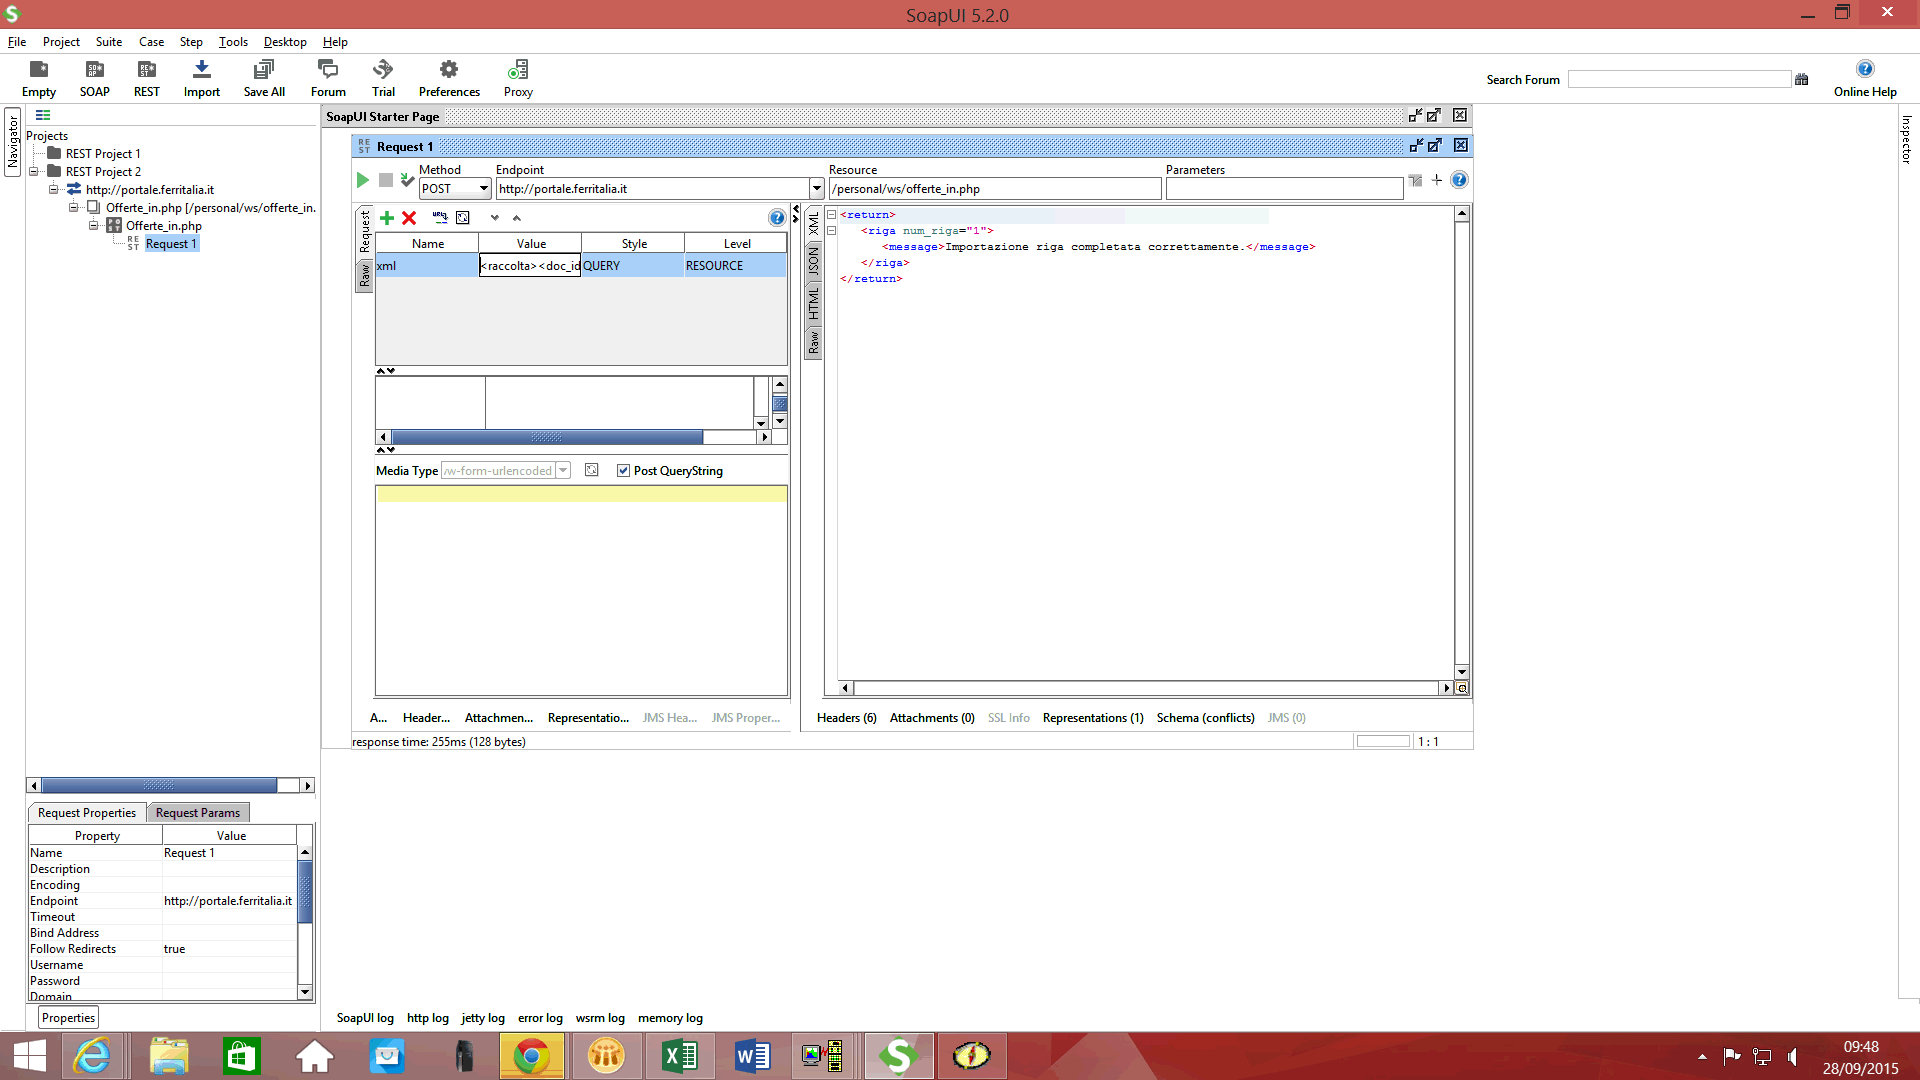Open the Method POST dropdown
This screenshot has width=1920, height=1080.
(x=484, y=189)
